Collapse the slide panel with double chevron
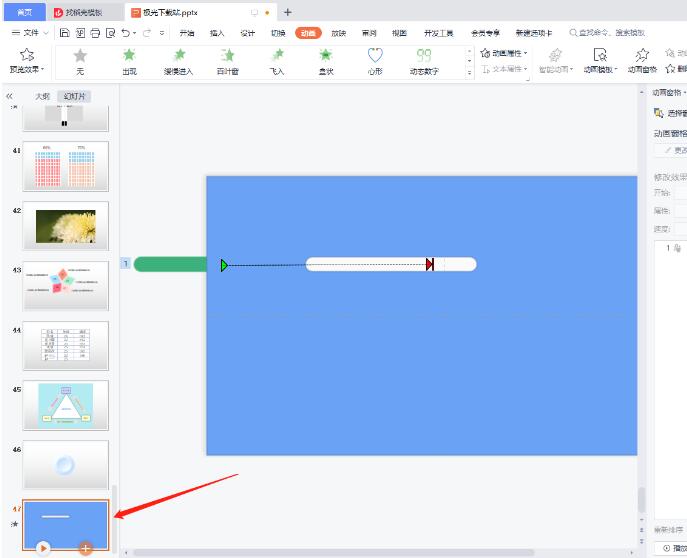 [x=10, y=96]
